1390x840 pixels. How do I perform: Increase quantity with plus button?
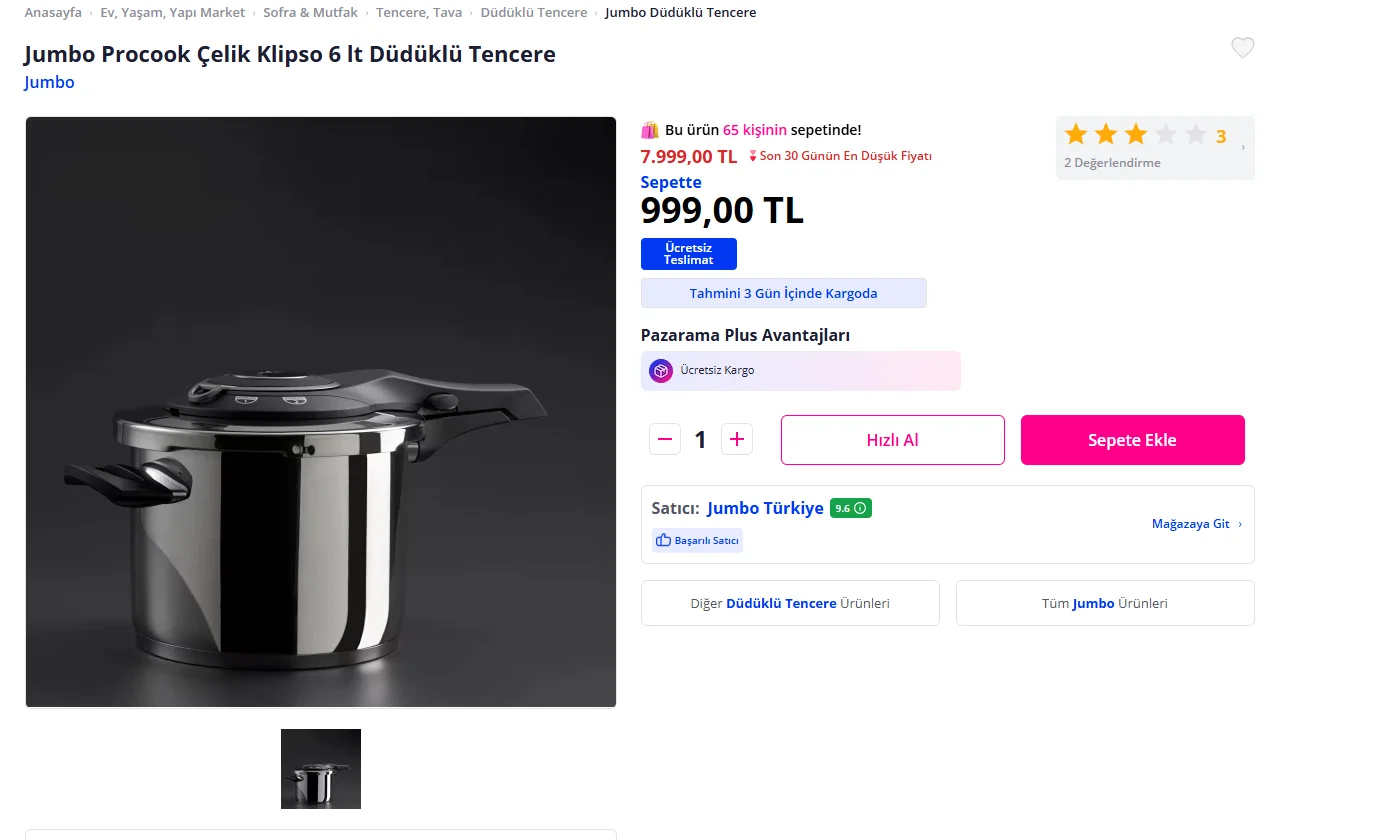[x=737, y=439]
